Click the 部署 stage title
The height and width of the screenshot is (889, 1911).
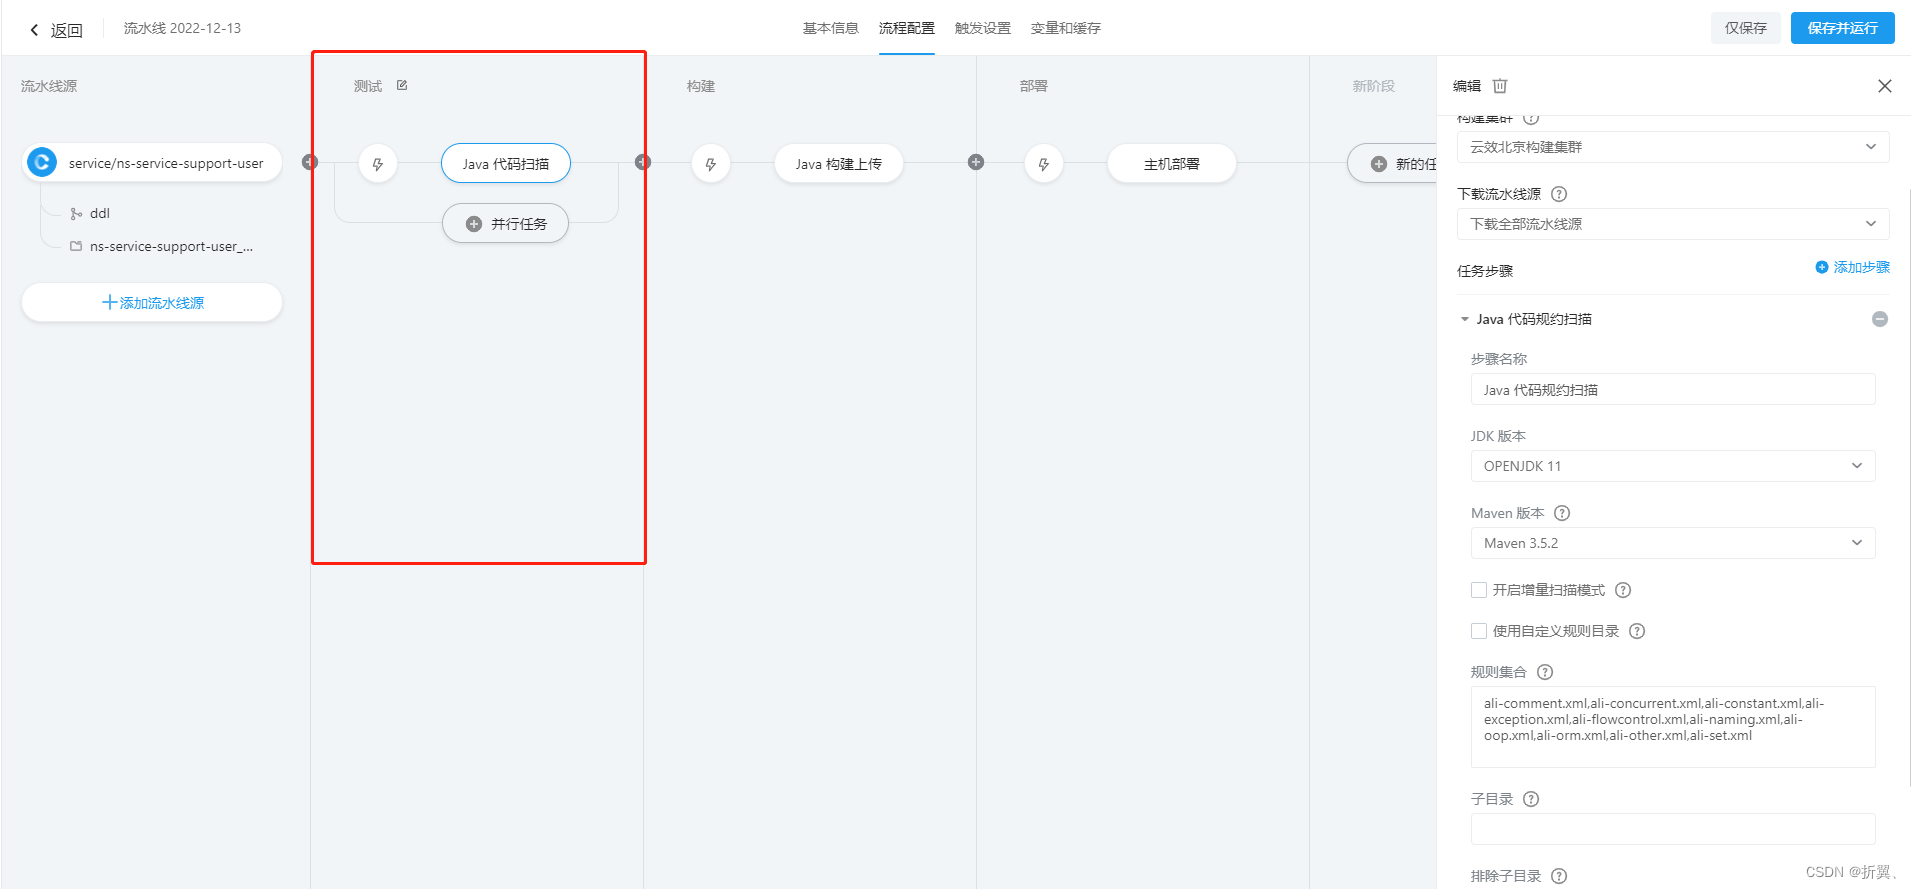point(1034,86)
